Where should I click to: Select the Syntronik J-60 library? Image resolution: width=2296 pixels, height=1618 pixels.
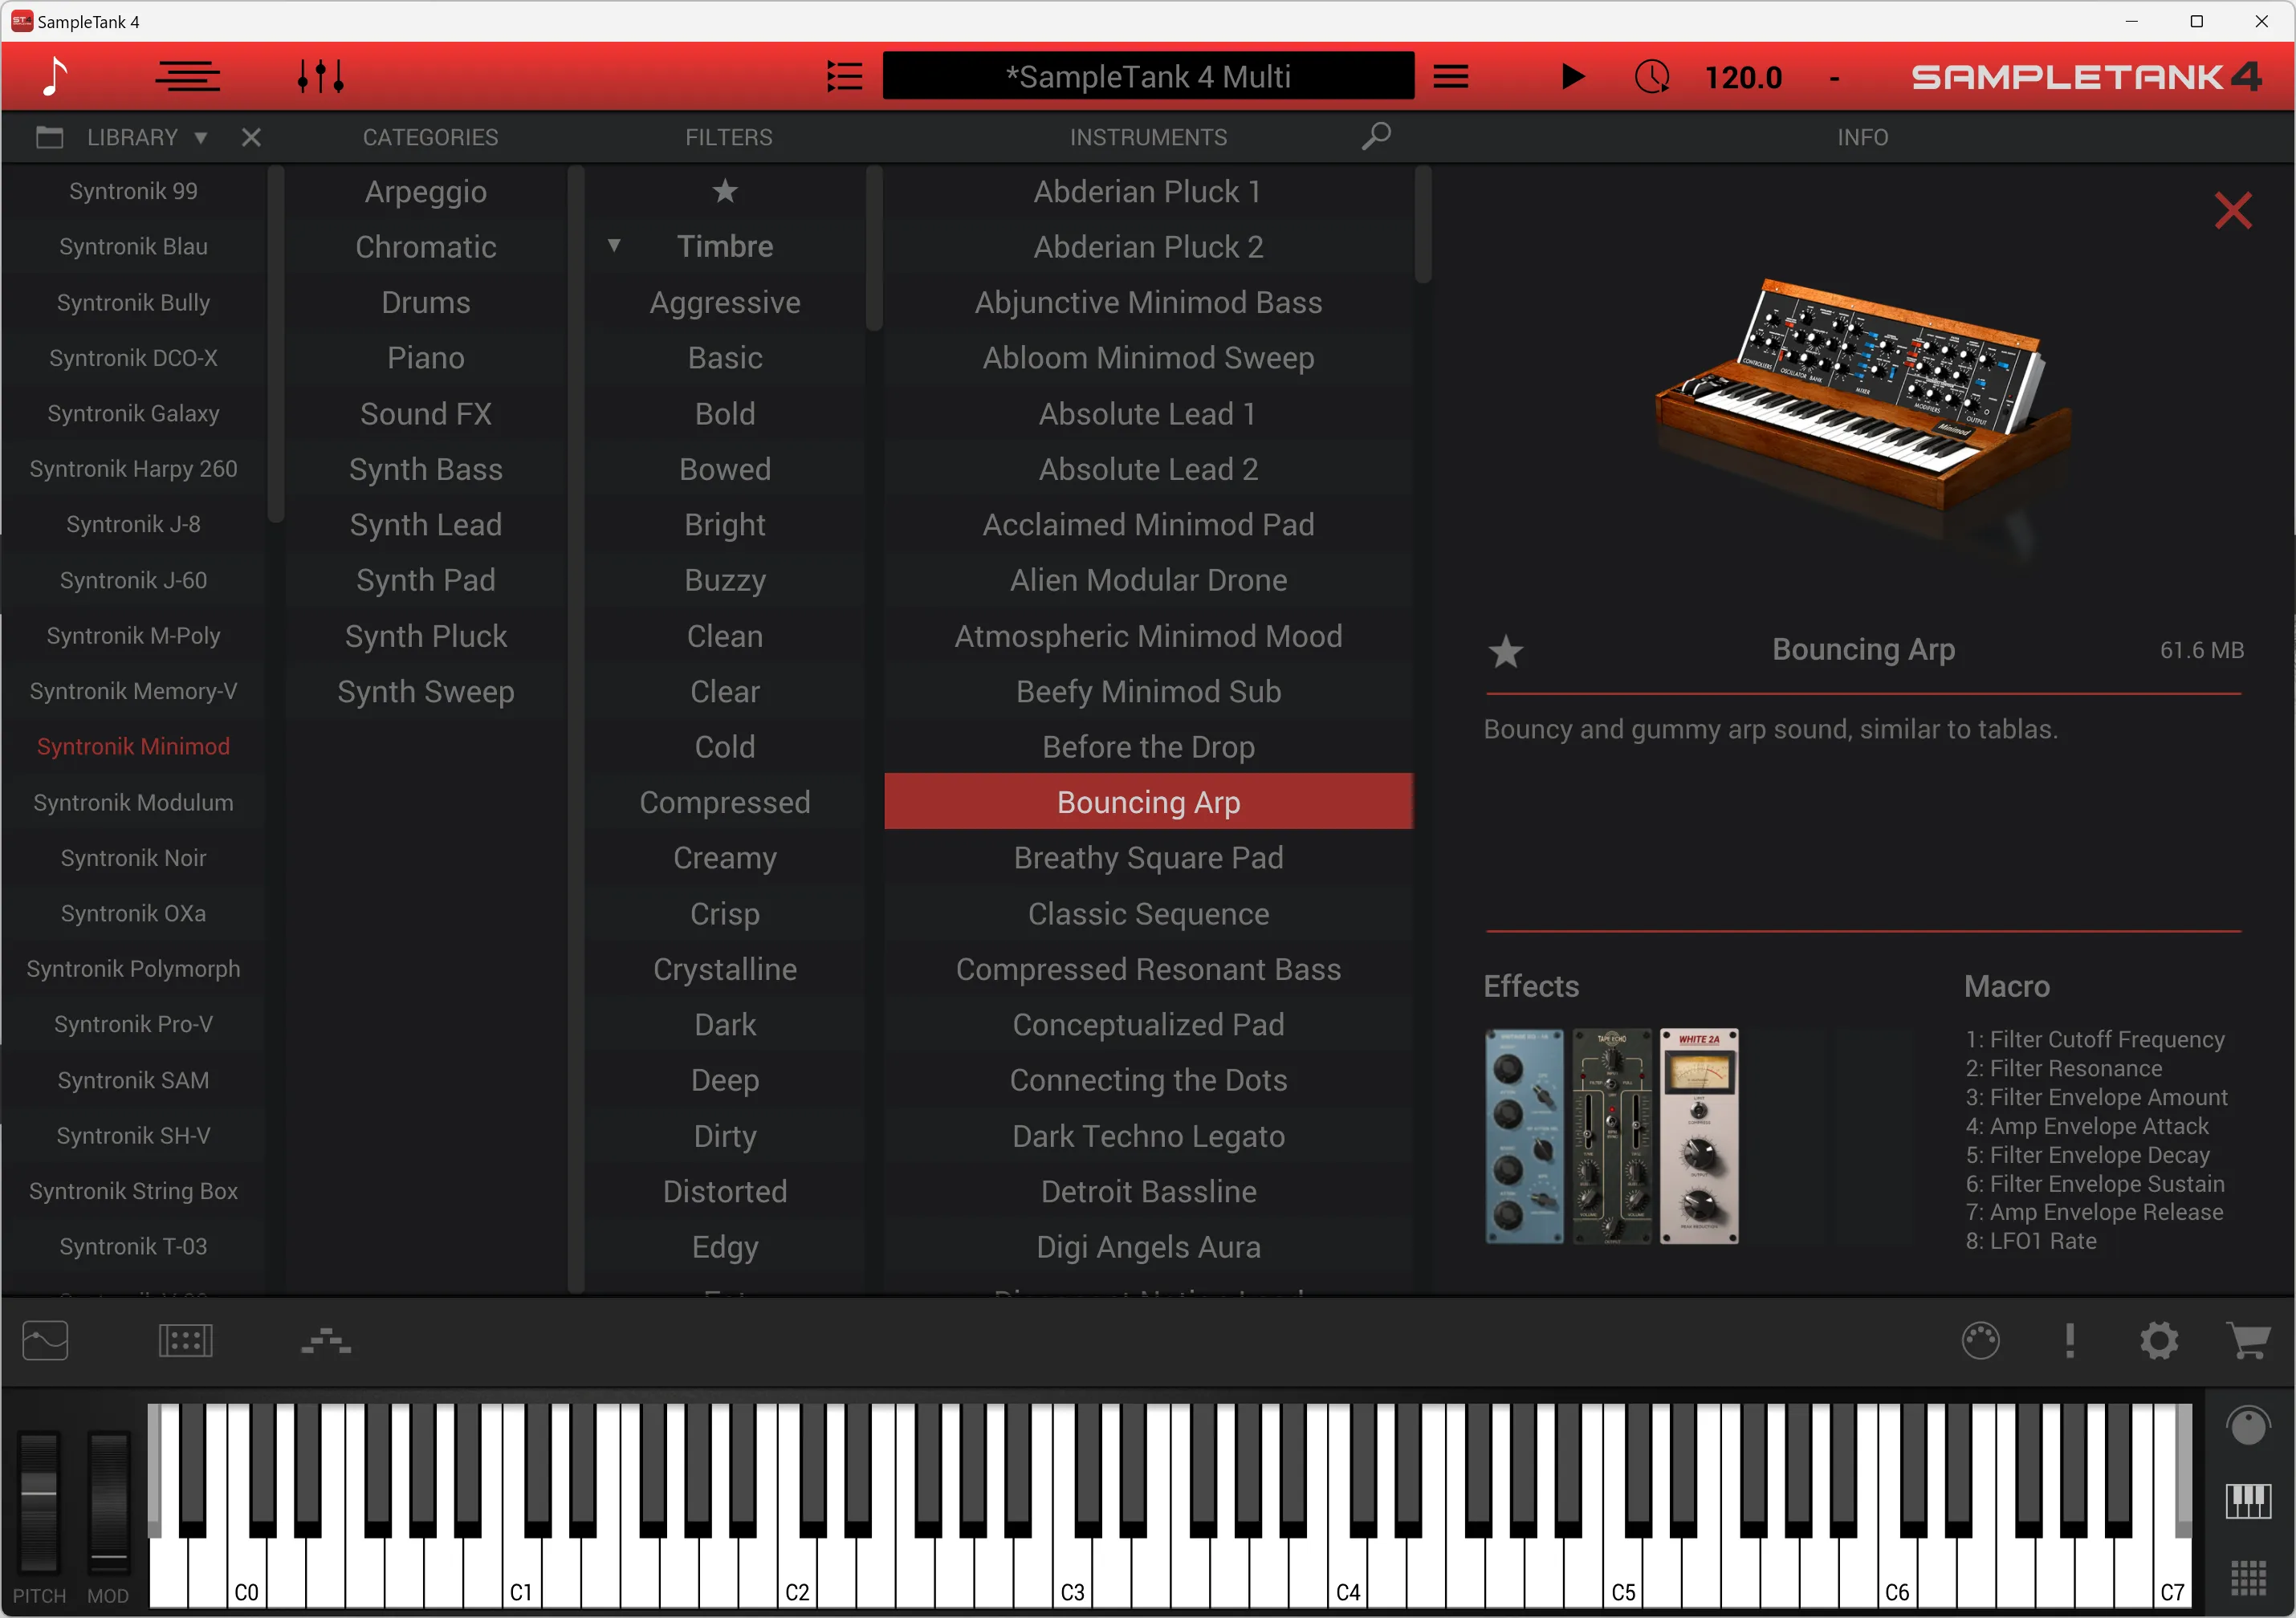133,580
